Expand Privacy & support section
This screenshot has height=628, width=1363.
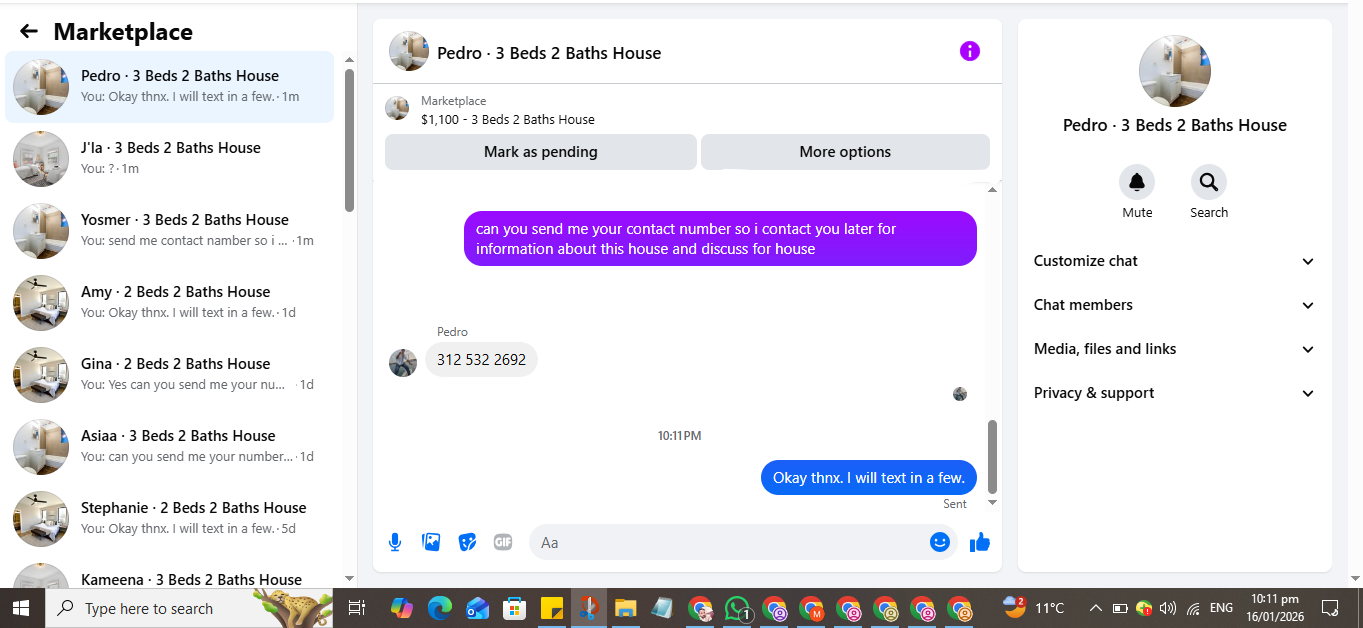(1175, 393)
